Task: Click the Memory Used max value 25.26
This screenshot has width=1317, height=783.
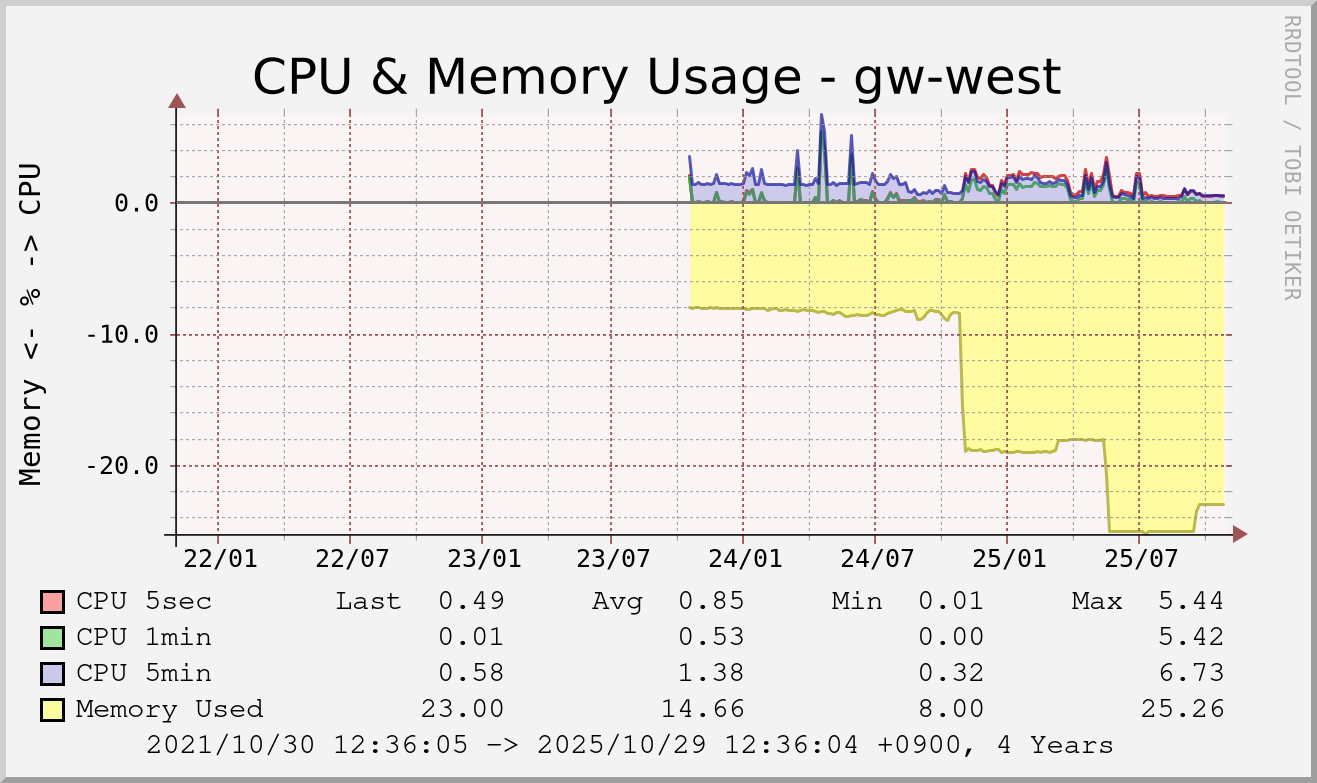Action: (1182, 710)
